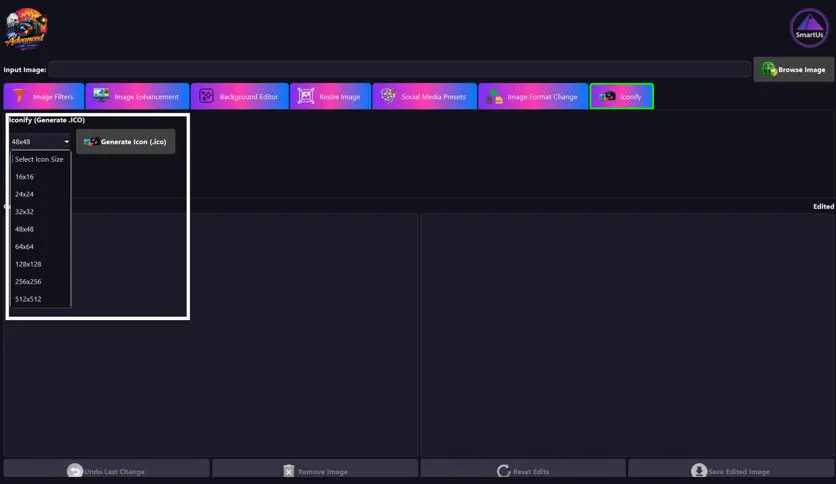Viewport: 836px width, 484px height.
Task: Select the Iconify tab
Action: 622,96
